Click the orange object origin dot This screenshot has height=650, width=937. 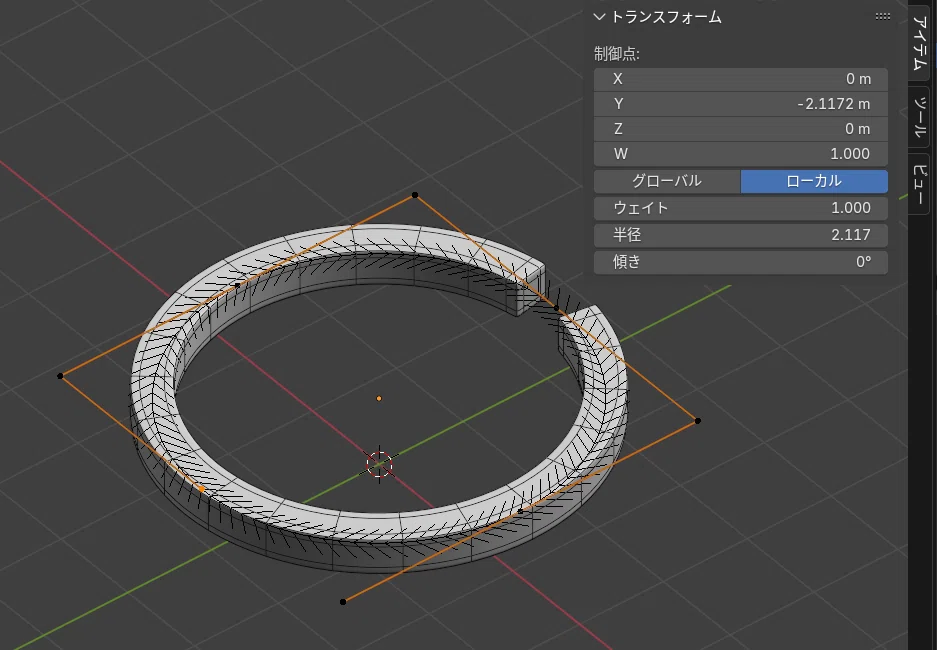click(x=379, y=398)
